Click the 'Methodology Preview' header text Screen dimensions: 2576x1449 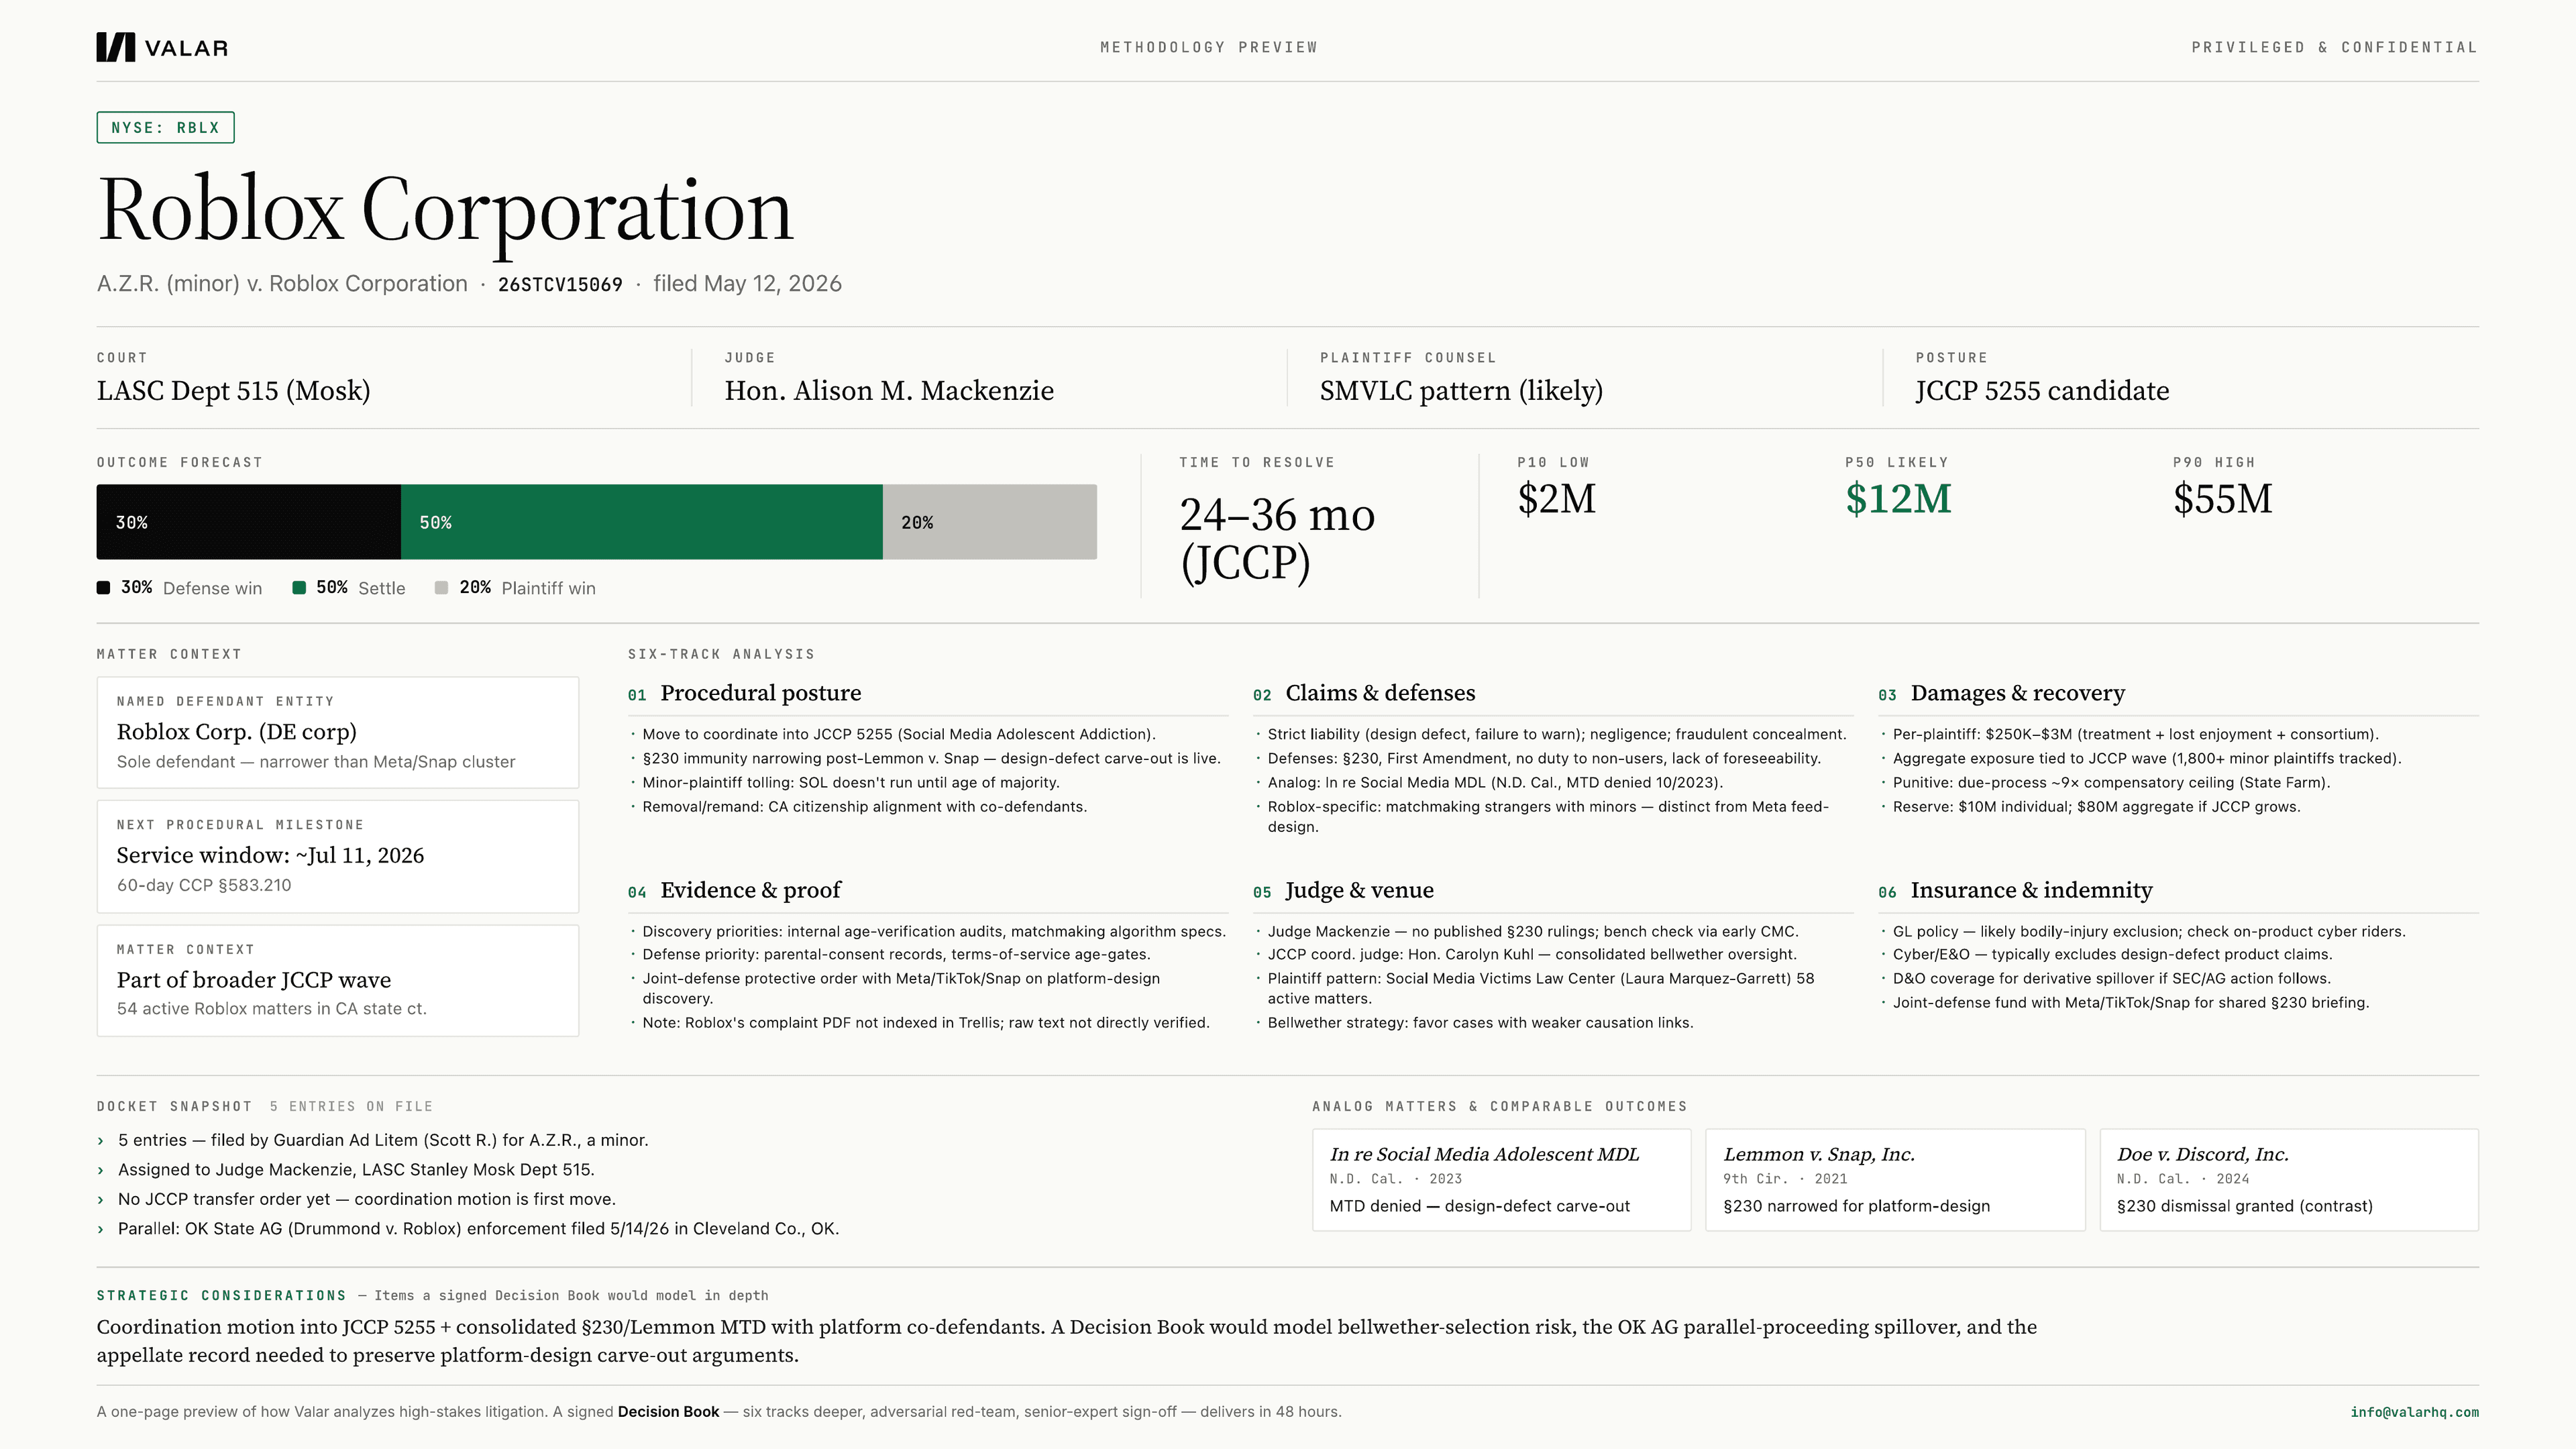click(1209, 47)
